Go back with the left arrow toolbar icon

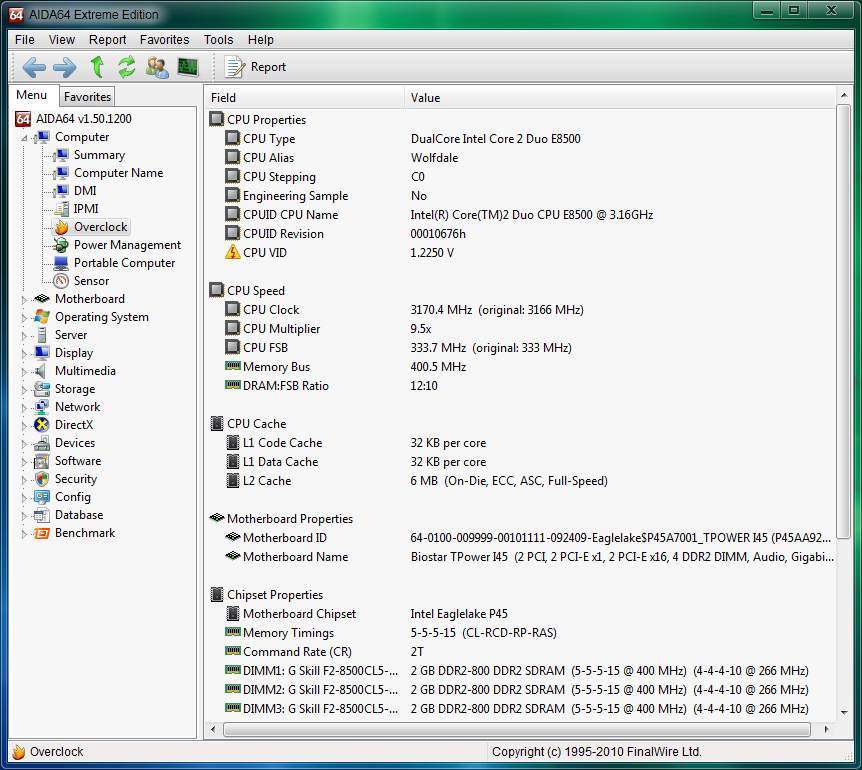(x=34, y=67)
